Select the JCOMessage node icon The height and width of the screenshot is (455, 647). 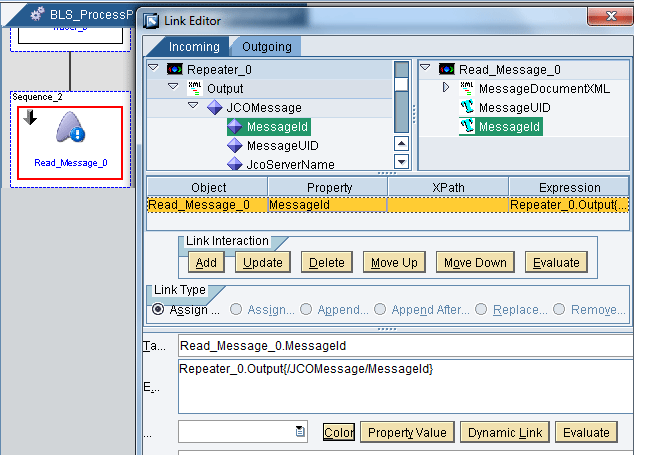(215, 107)
